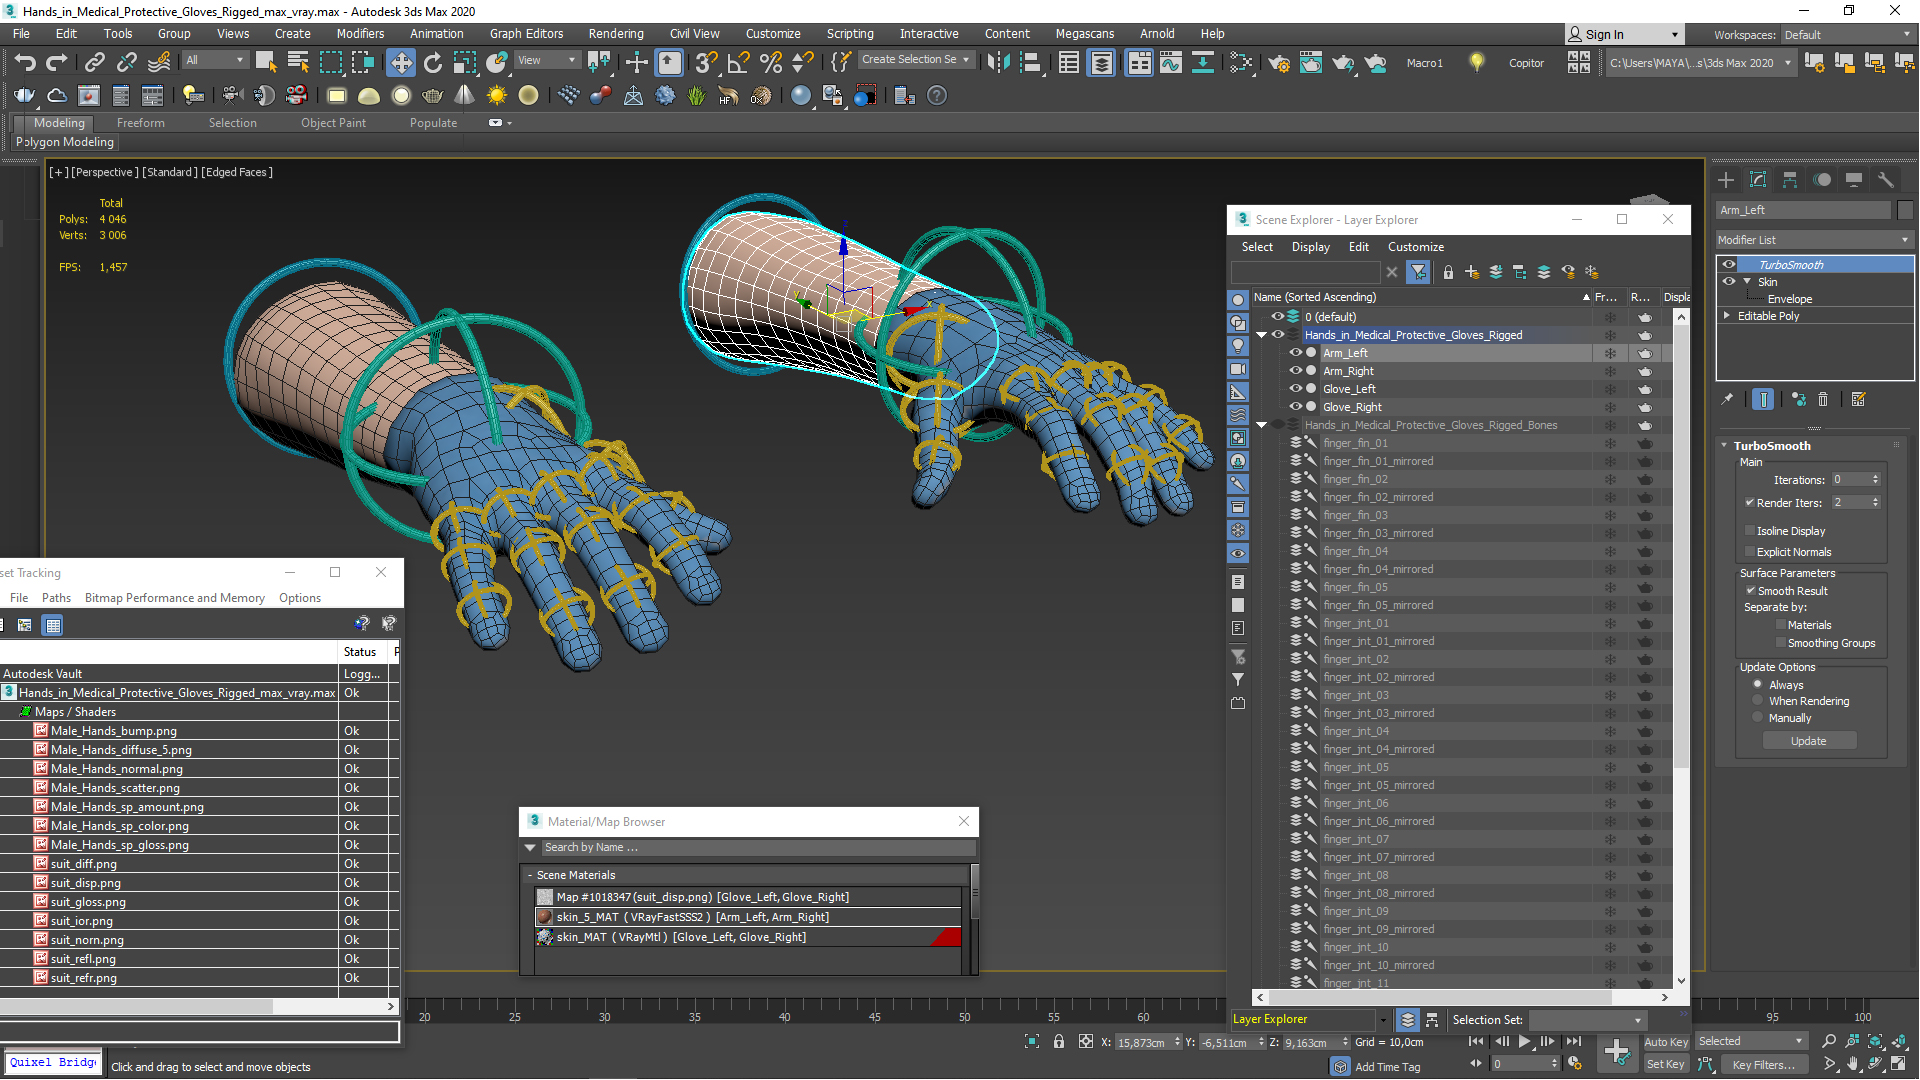Enable Explicit Normals checkbox

[x=1750, y=552]
